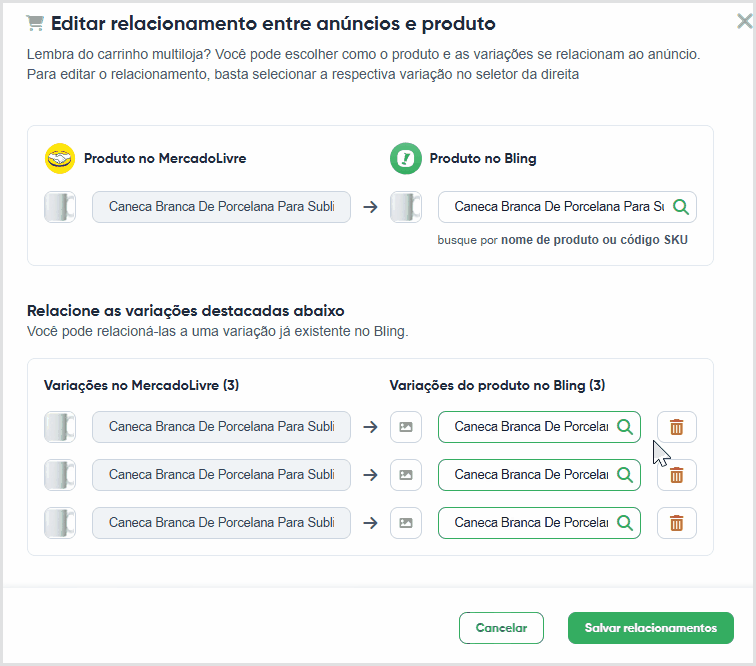Click Salvar relacionamentos button
The width and height of the screenshot is (756, 666).
(x=650, y=628)
